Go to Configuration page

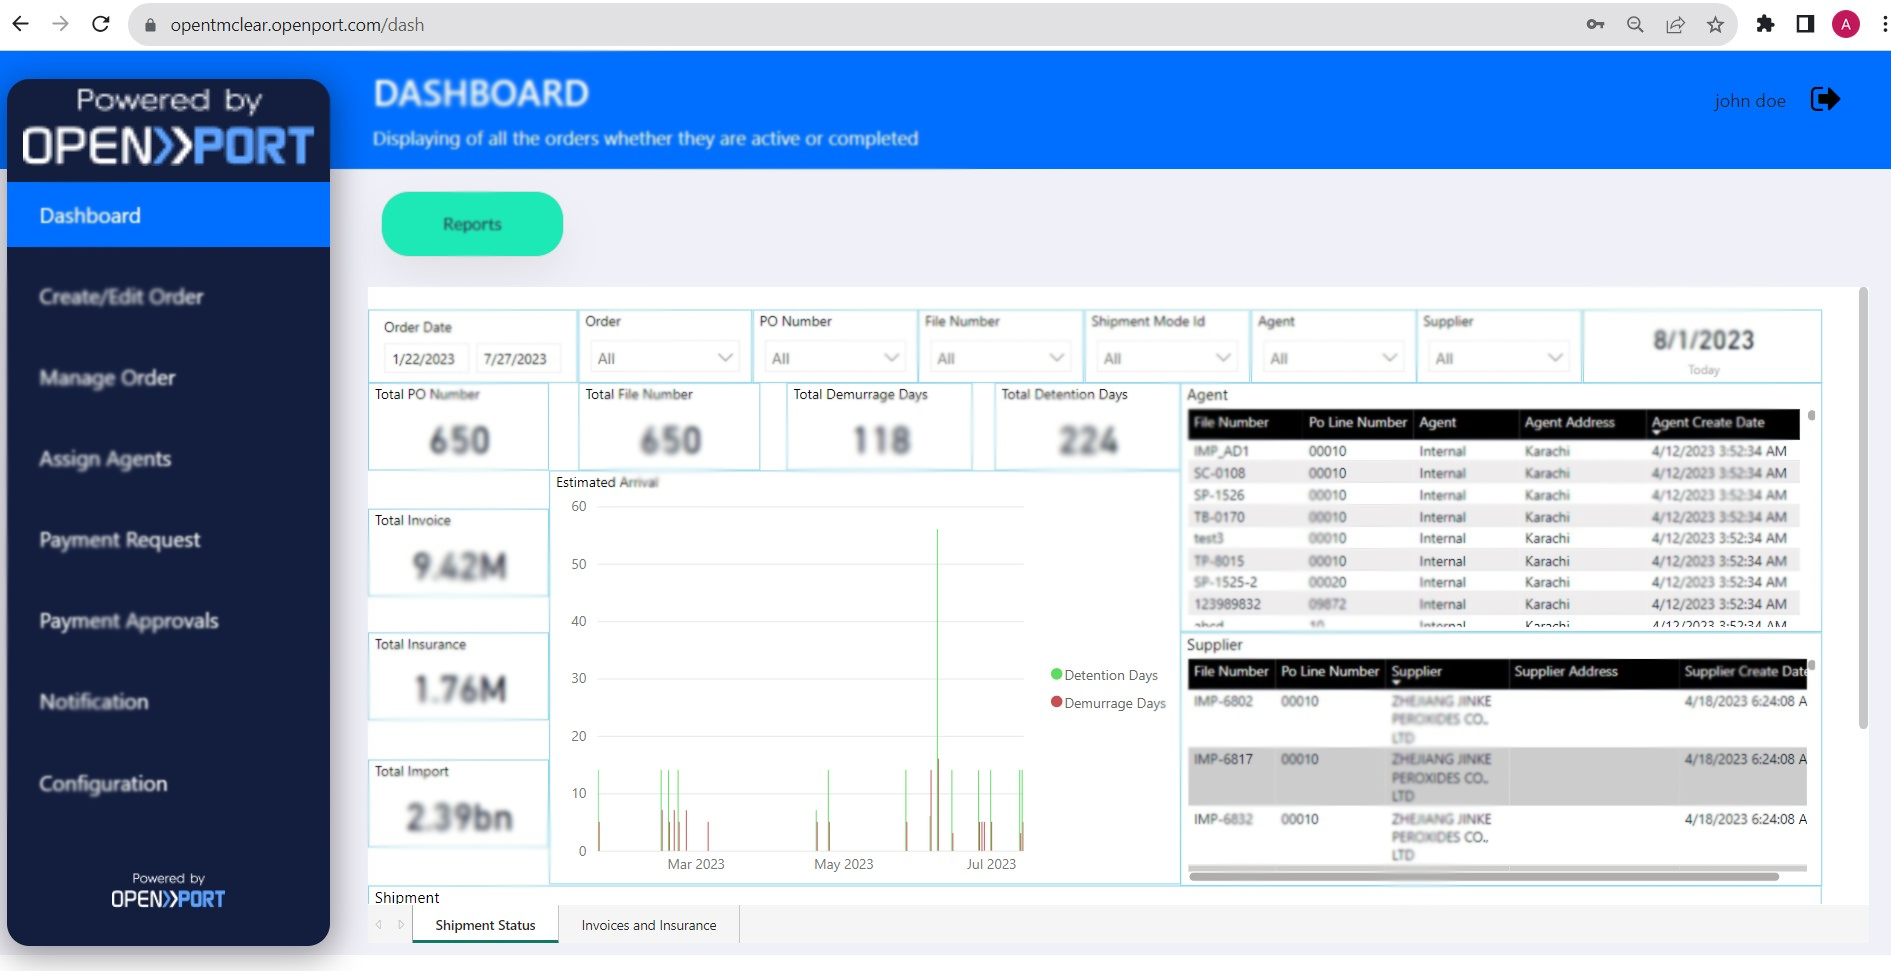coord(103,784)
